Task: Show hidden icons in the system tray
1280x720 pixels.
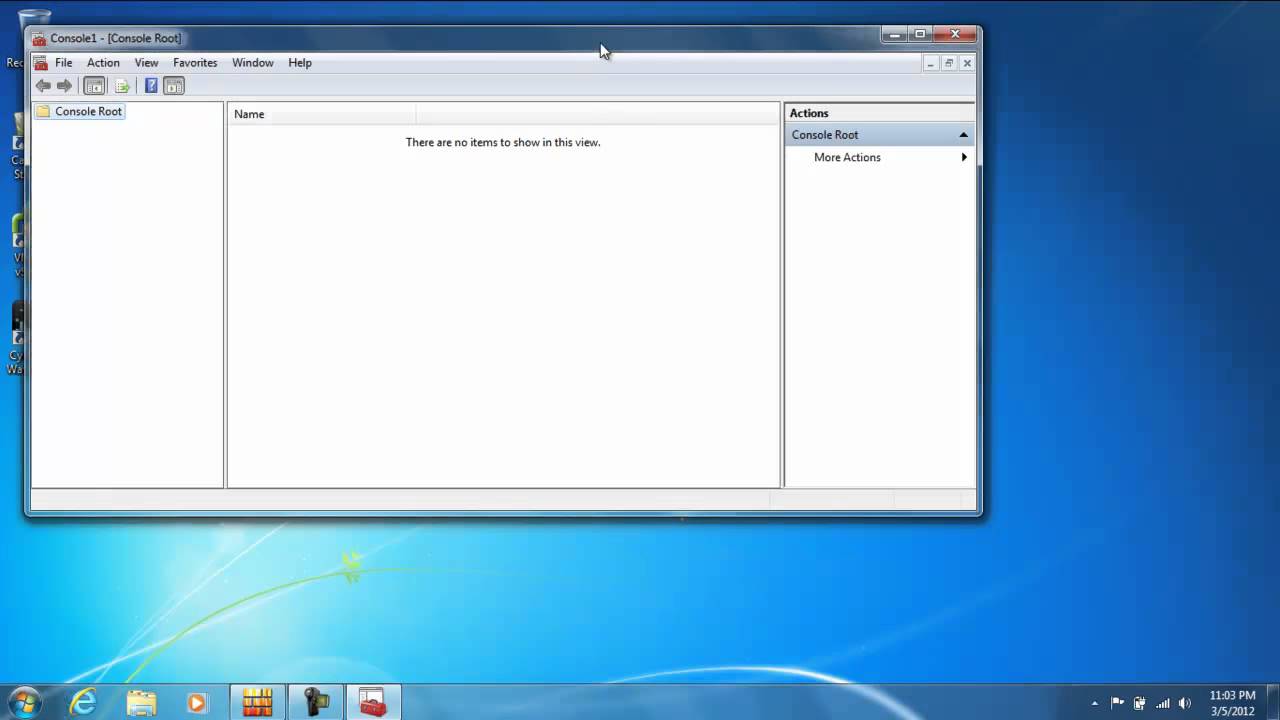Action: pos(1094,703)
